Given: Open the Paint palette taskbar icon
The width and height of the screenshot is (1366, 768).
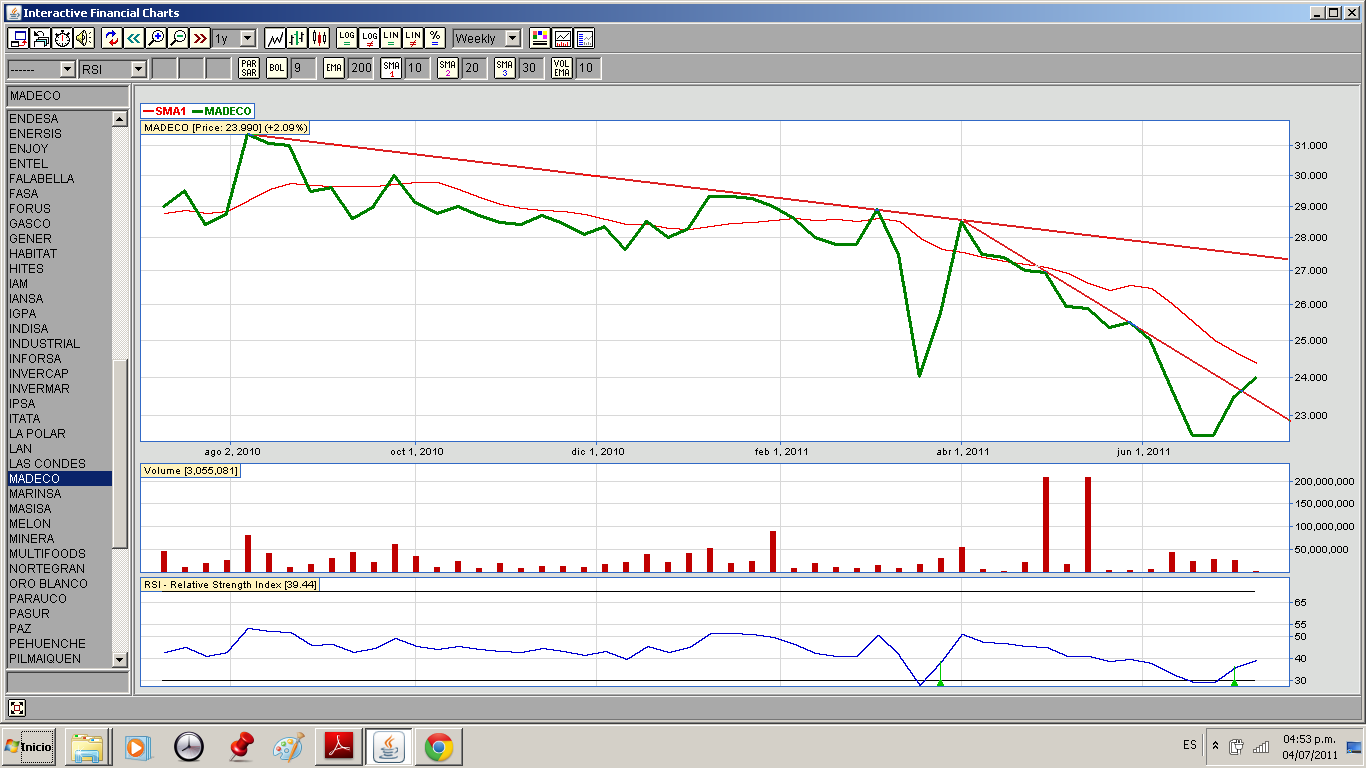Looking at the screenshot, I should coord(288,747).
